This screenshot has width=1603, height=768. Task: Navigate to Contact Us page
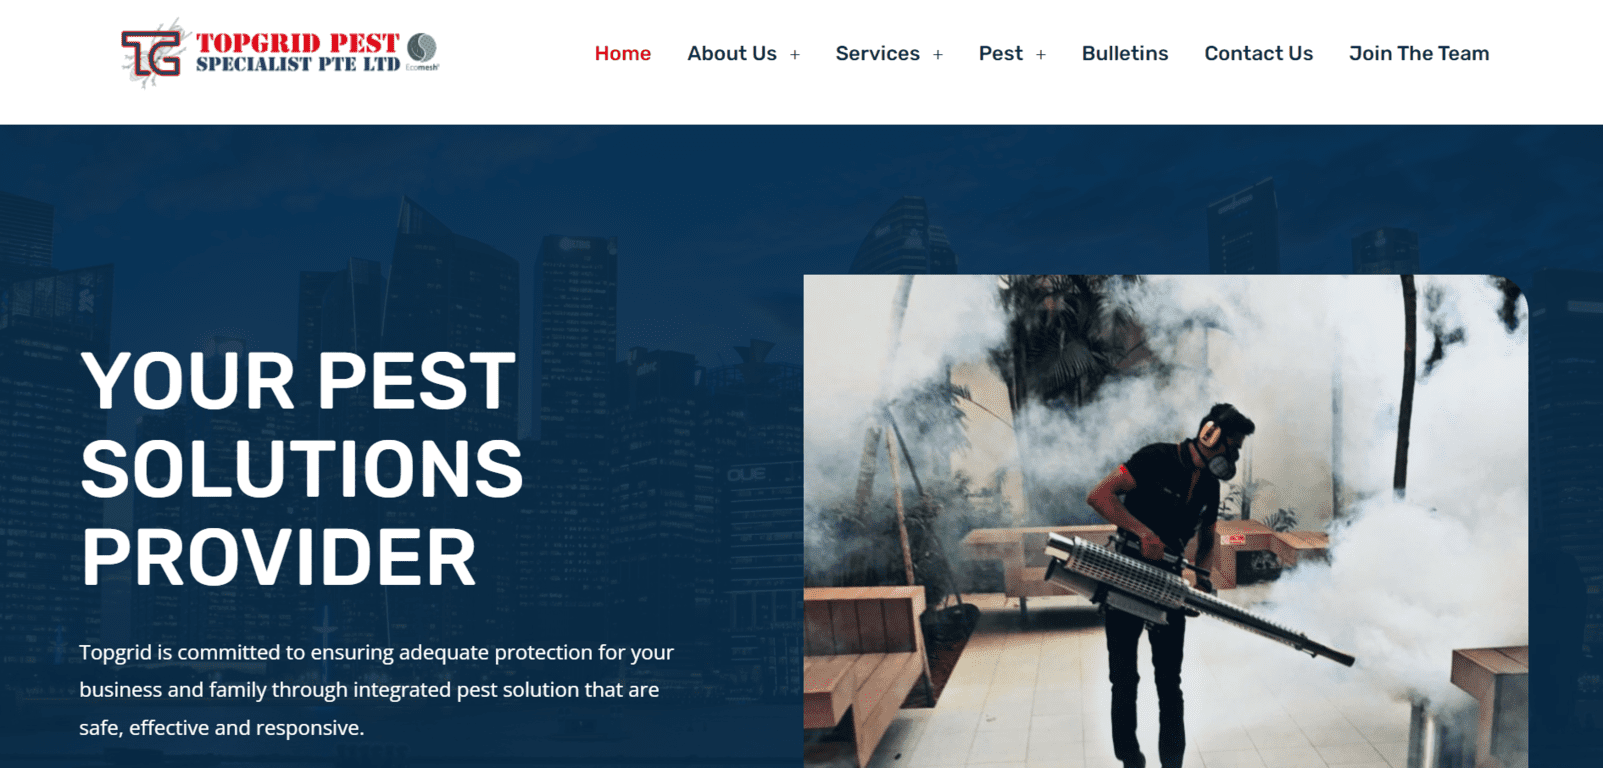click(1259, 54)
